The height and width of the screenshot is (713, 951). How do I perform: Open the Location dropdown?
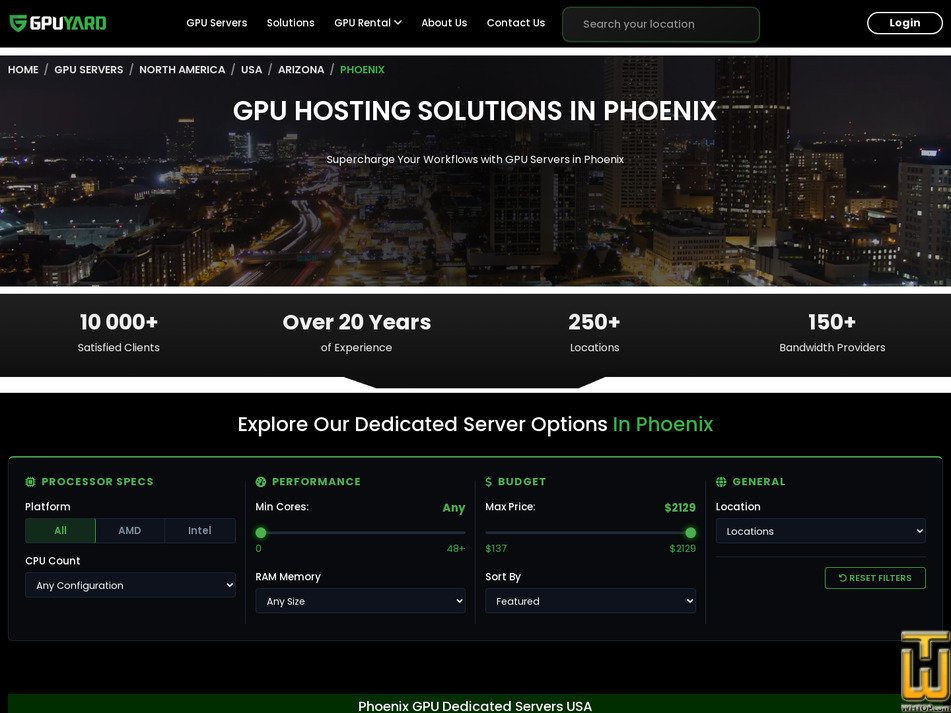(x=821, y=531)
